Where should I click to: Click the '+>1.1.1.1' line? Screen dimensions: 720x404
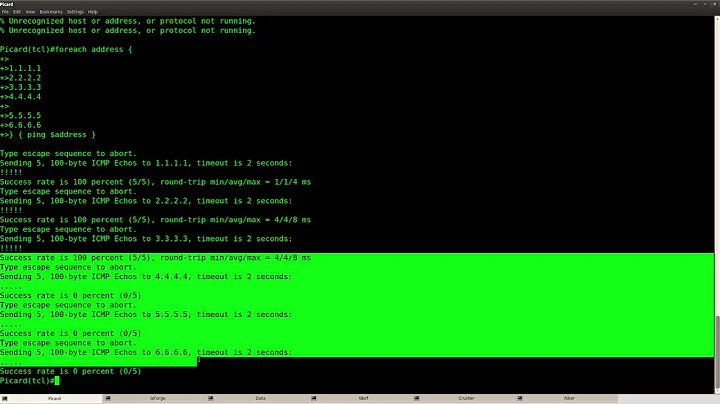click(x=21, y=68)
